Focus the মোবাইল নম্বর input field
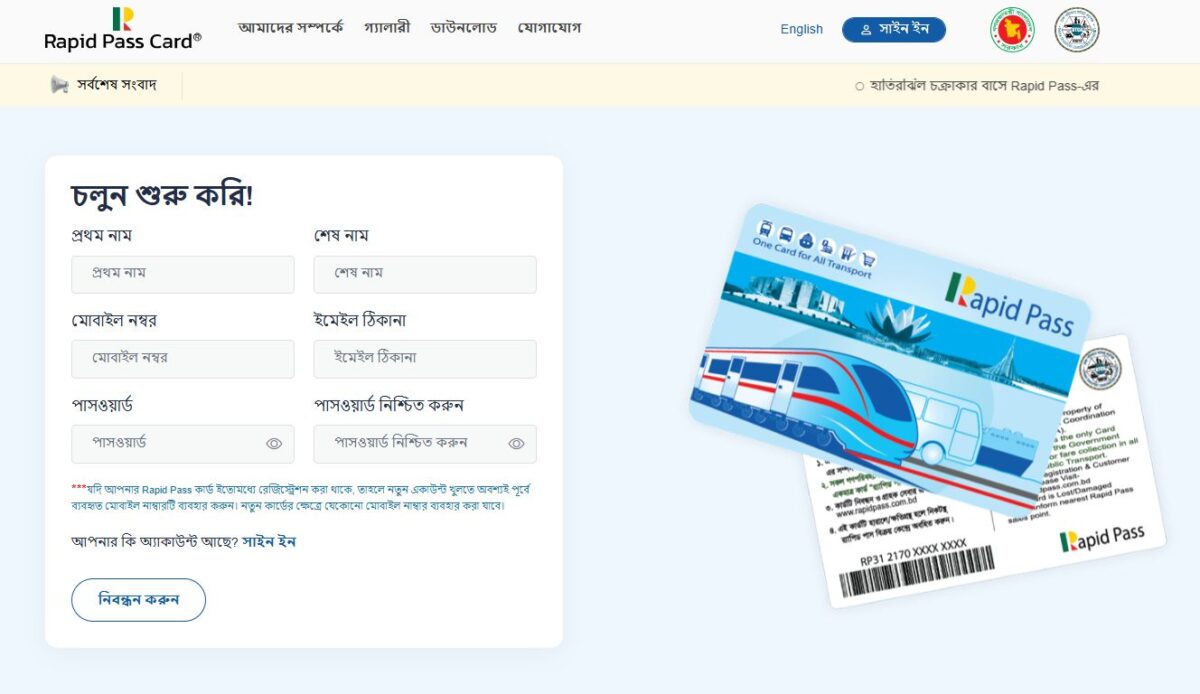The width and height of the screenshot is (1200, 694). pyautogui.click(x=183, y=359)
